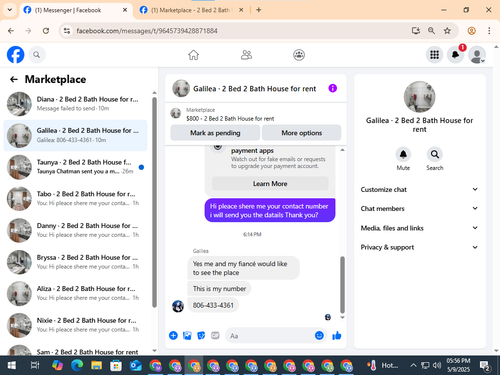Expand the Customize chat section
Screen dimensions: 500x375
[419, 189]
